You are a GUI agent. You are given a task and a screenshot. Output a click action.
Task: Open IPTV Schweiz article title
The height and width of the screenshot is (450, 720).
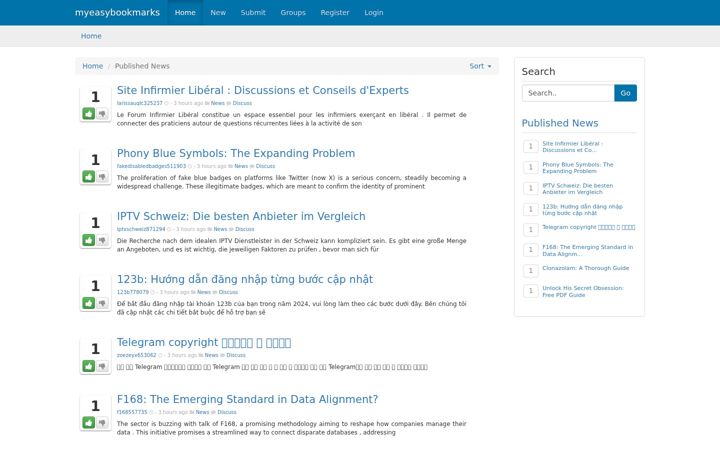(x=241, y=216)
